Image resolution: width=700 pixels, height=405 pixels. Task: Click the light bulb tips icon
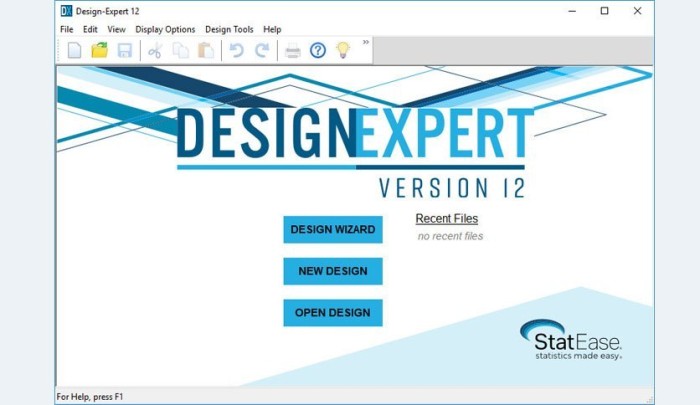[x=343, y=50]
